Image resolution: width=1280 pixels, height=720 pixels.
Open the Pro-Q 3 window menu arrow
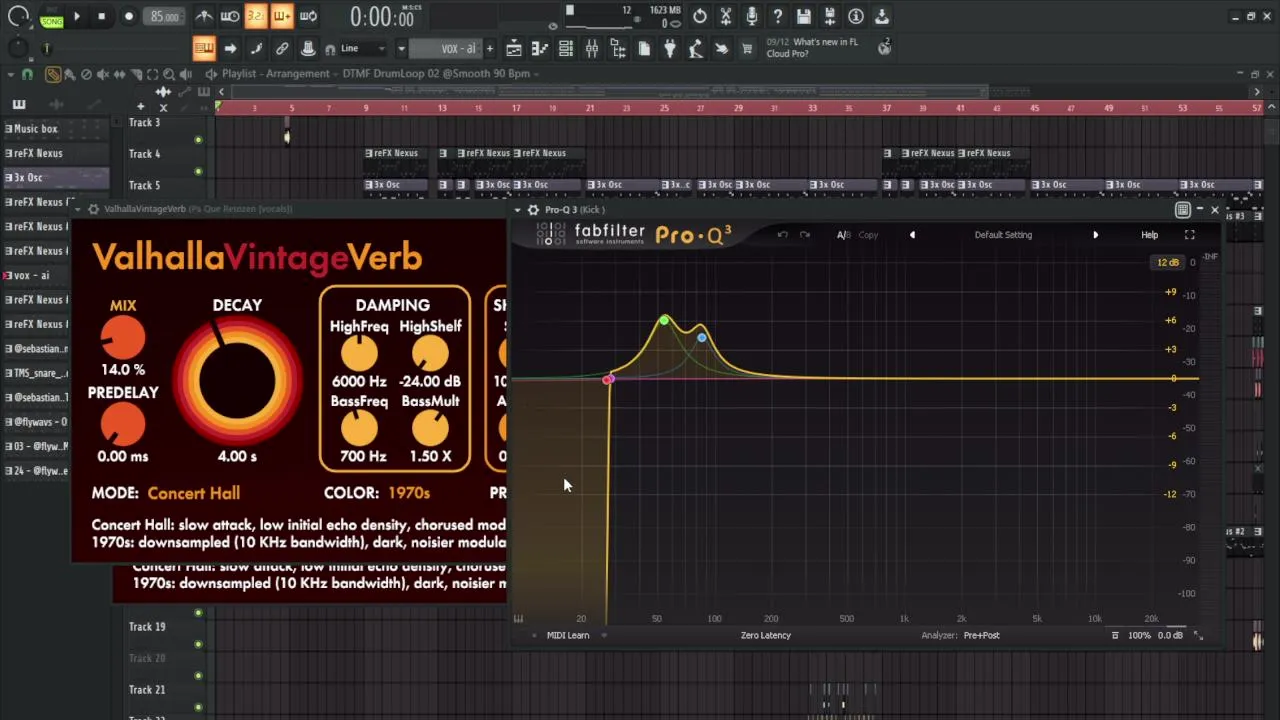point(518,210)
